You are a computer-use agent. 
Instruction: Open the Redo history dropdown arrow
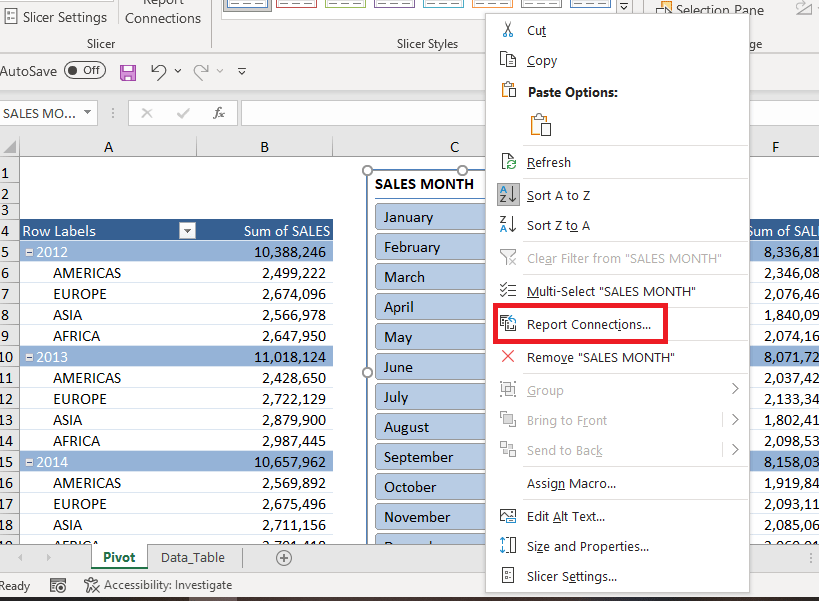pos(220,71)
